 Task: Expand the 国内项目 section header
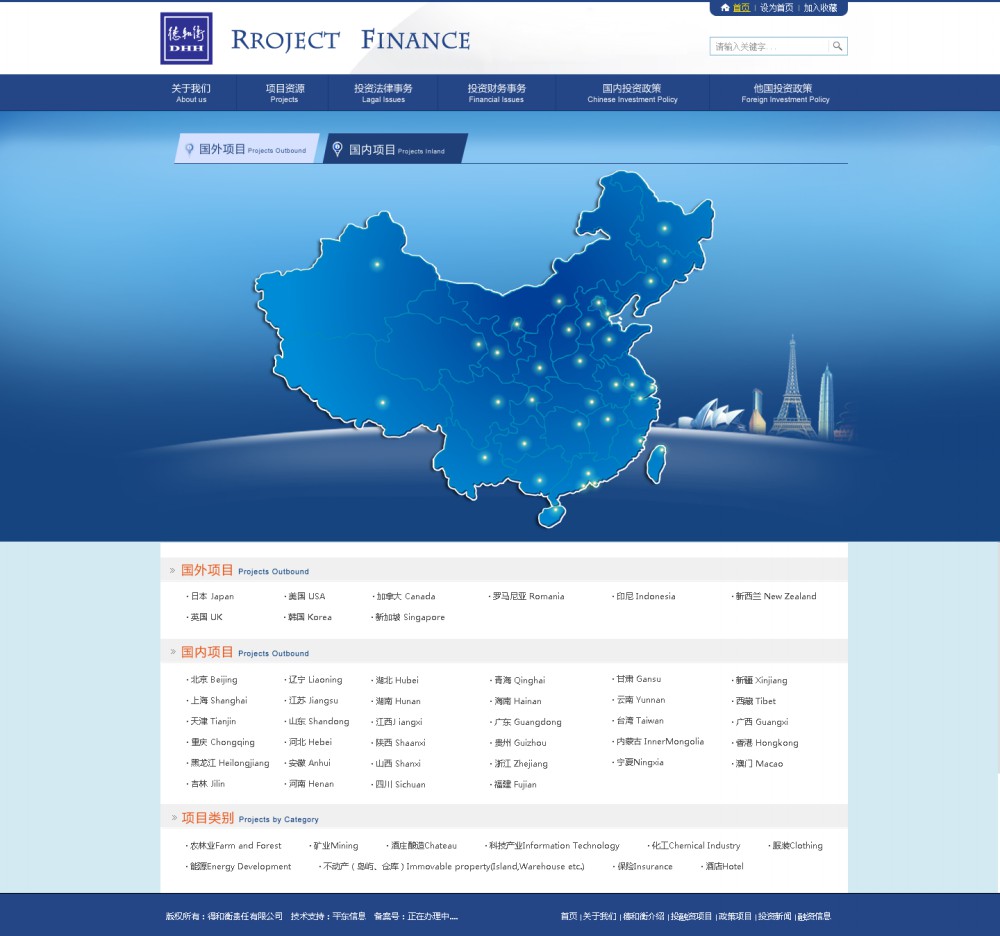point(207,653)
